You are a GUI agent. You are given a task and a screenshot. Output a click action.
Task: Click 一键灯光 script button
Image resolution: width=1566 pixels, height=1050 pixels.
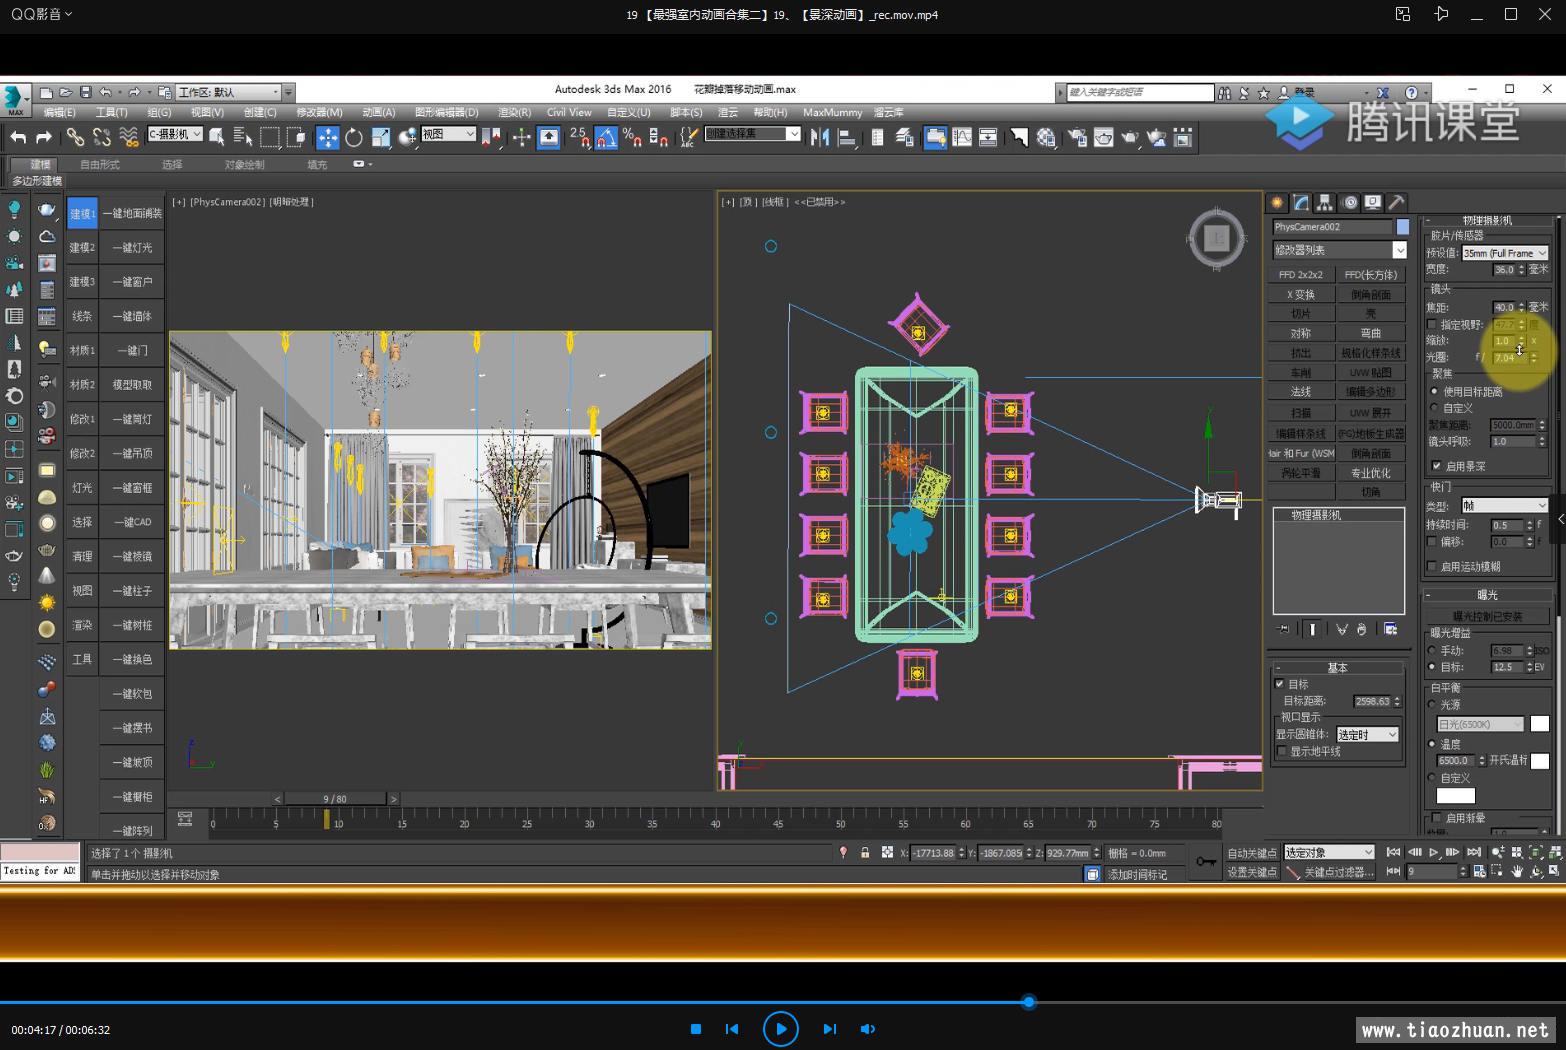coord(132,247)
